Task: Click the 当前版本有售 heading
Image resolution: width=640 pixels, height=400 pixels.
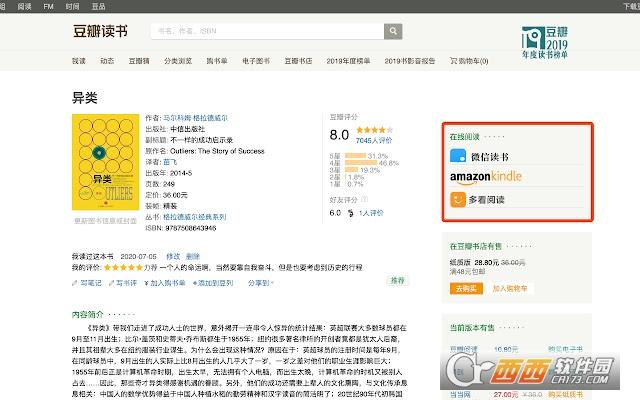Action: point(472,327)
